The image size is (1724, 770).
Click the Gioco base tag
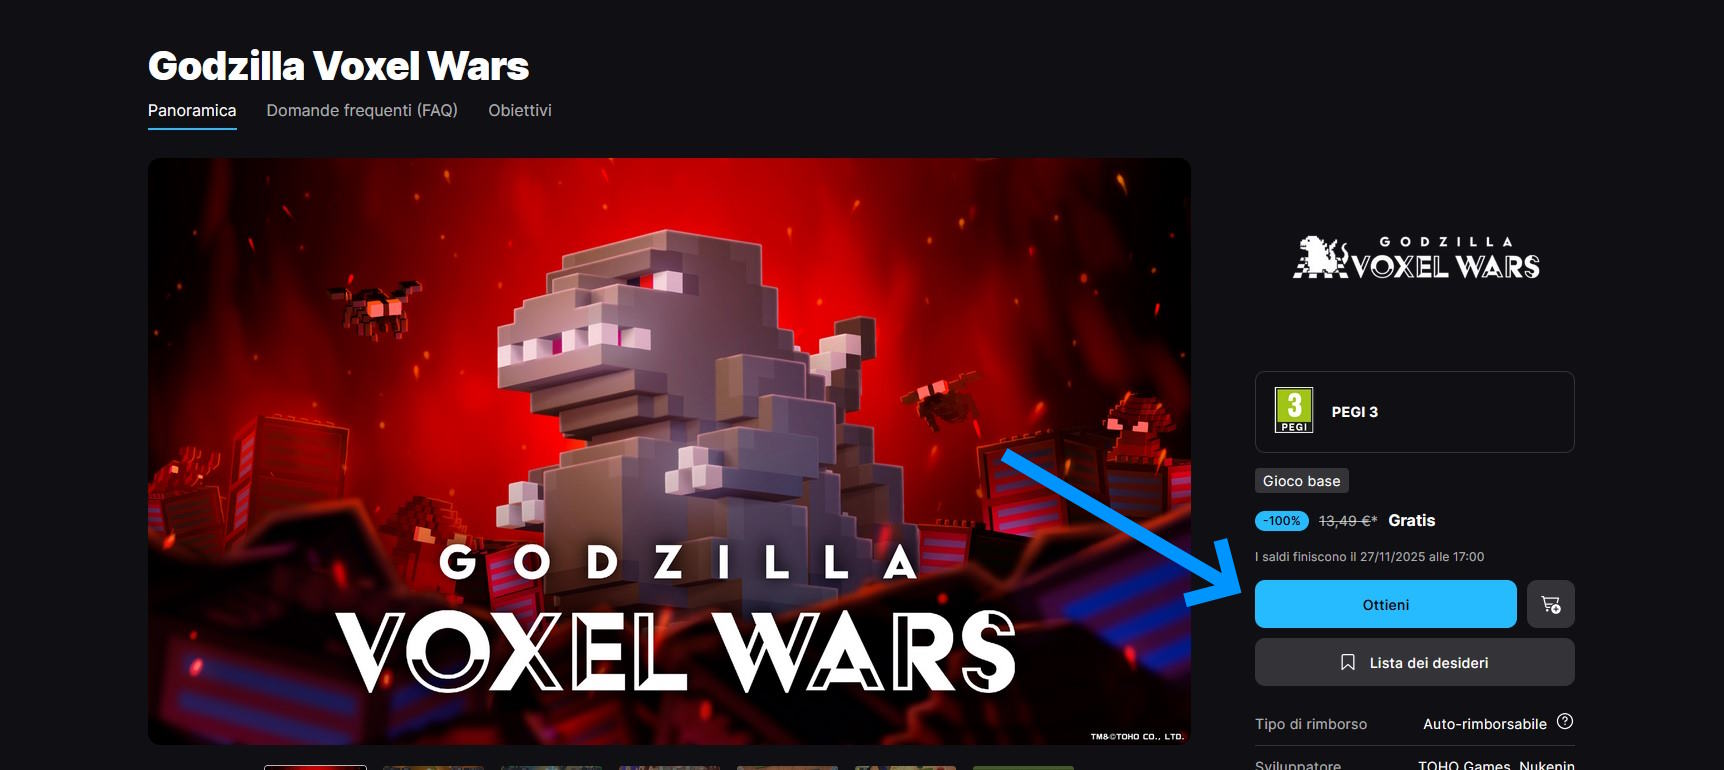coord(1302,481)
